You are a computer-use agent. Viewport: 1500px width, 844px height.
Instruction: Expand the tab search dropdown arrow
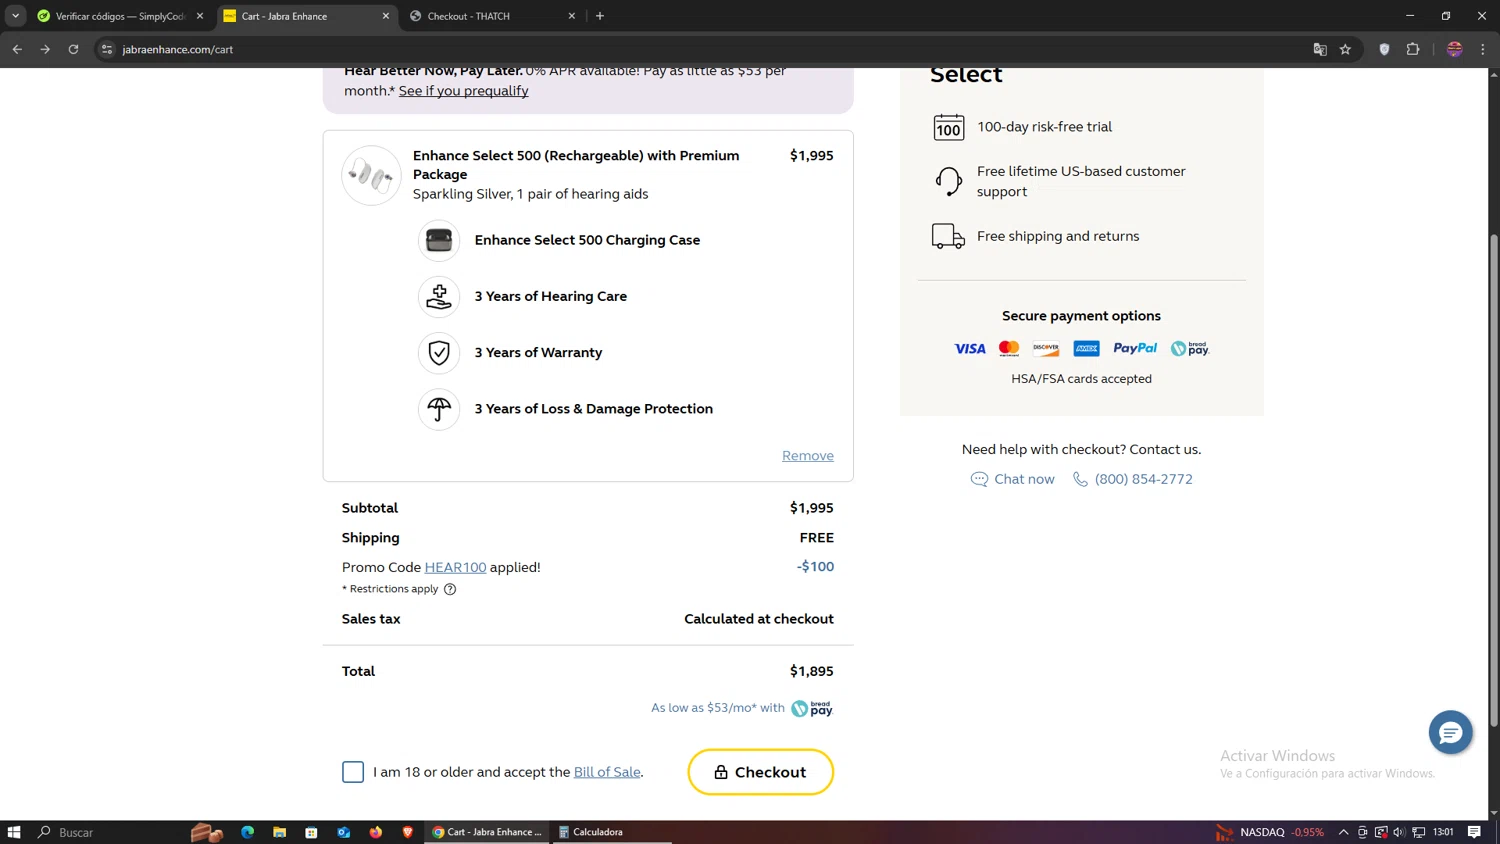[15, 16]
